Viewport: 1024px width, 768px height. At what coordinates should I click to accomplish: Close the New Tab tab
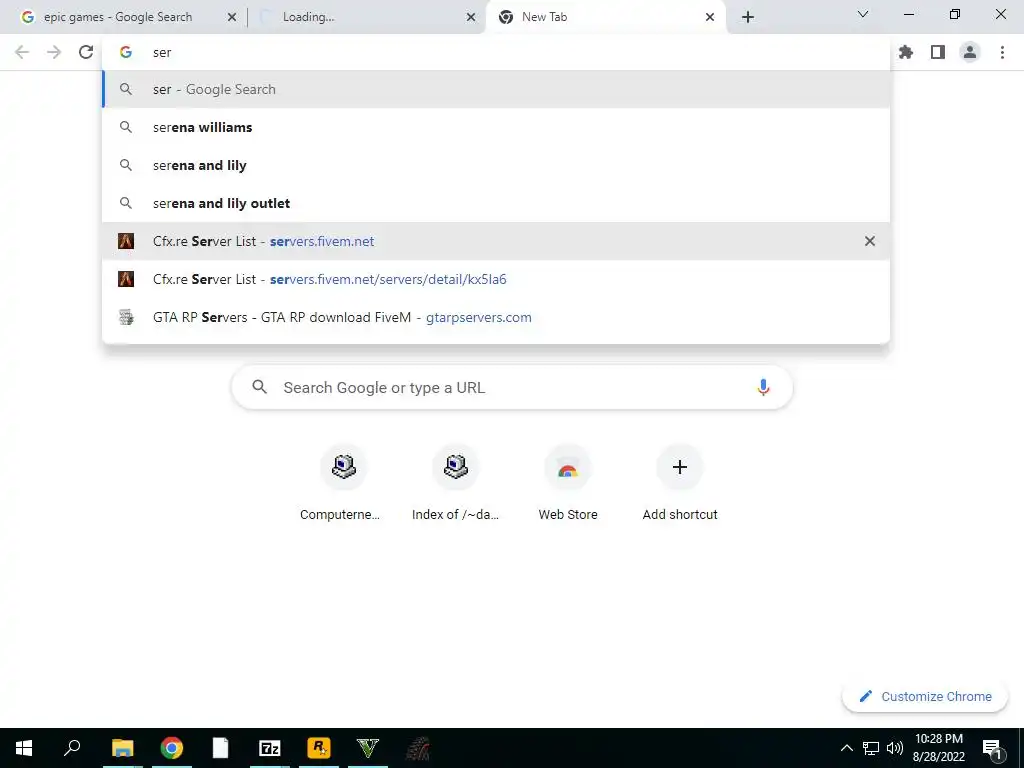tap(710, 18)
